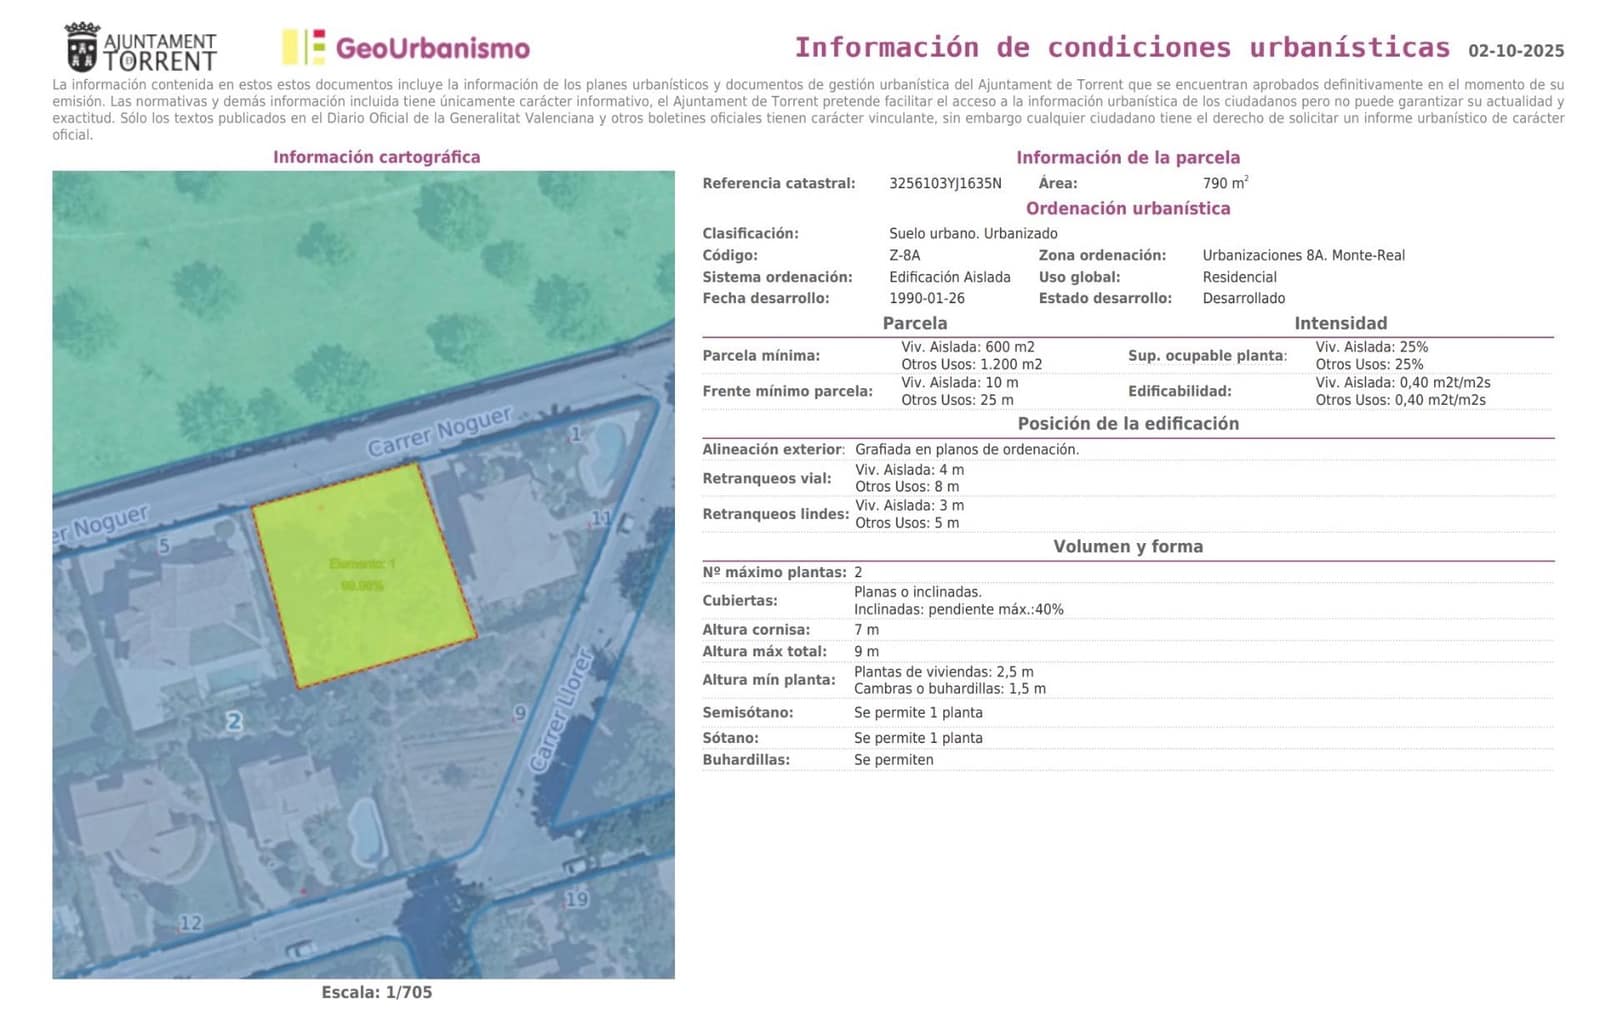1600x1027 pixels.
Task: Click the Carrer Noguer street label
Action: pyautogui.click(x=441, y=428)
